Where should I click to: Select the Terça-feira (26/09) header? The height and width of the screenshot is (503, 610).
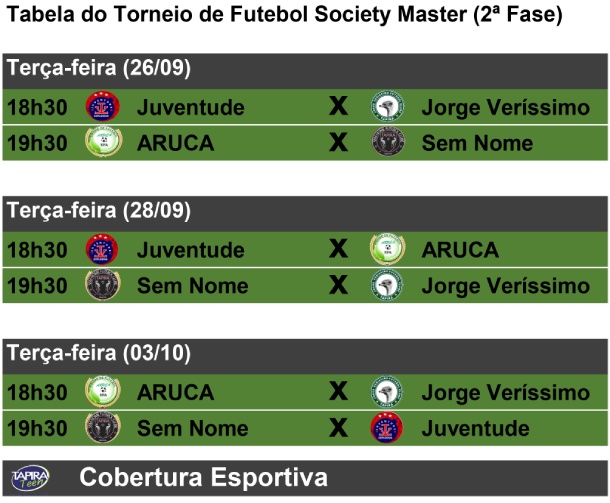point(99,68)
